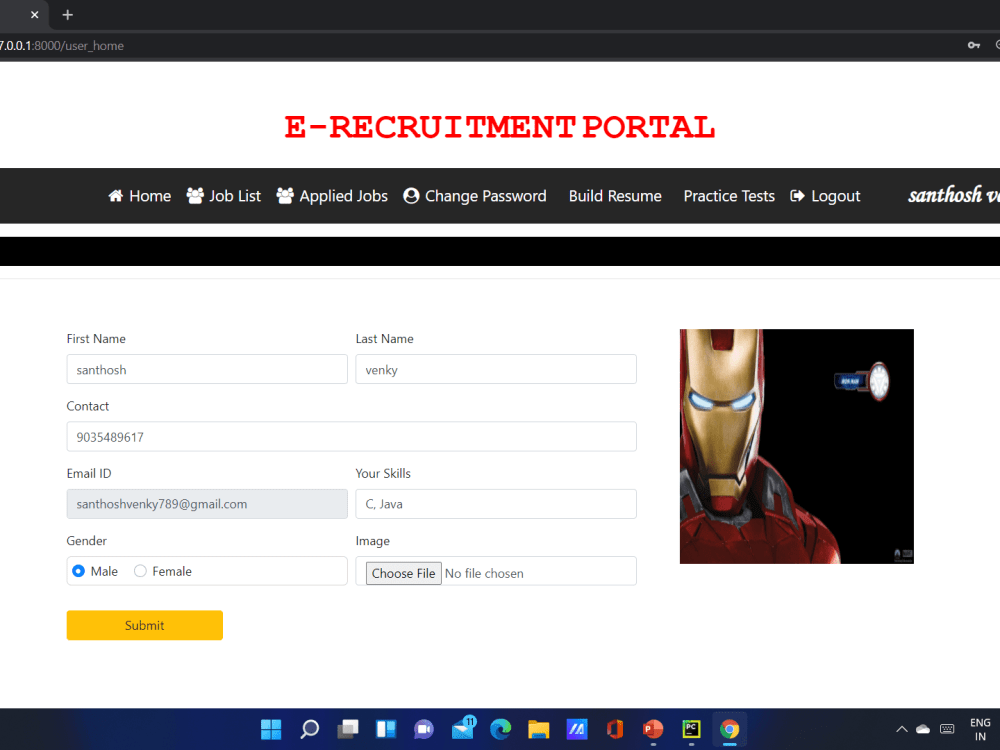Navigate to Build Resume
The height and width of the screenshot is (750, 1000).
tap(614, 196)
